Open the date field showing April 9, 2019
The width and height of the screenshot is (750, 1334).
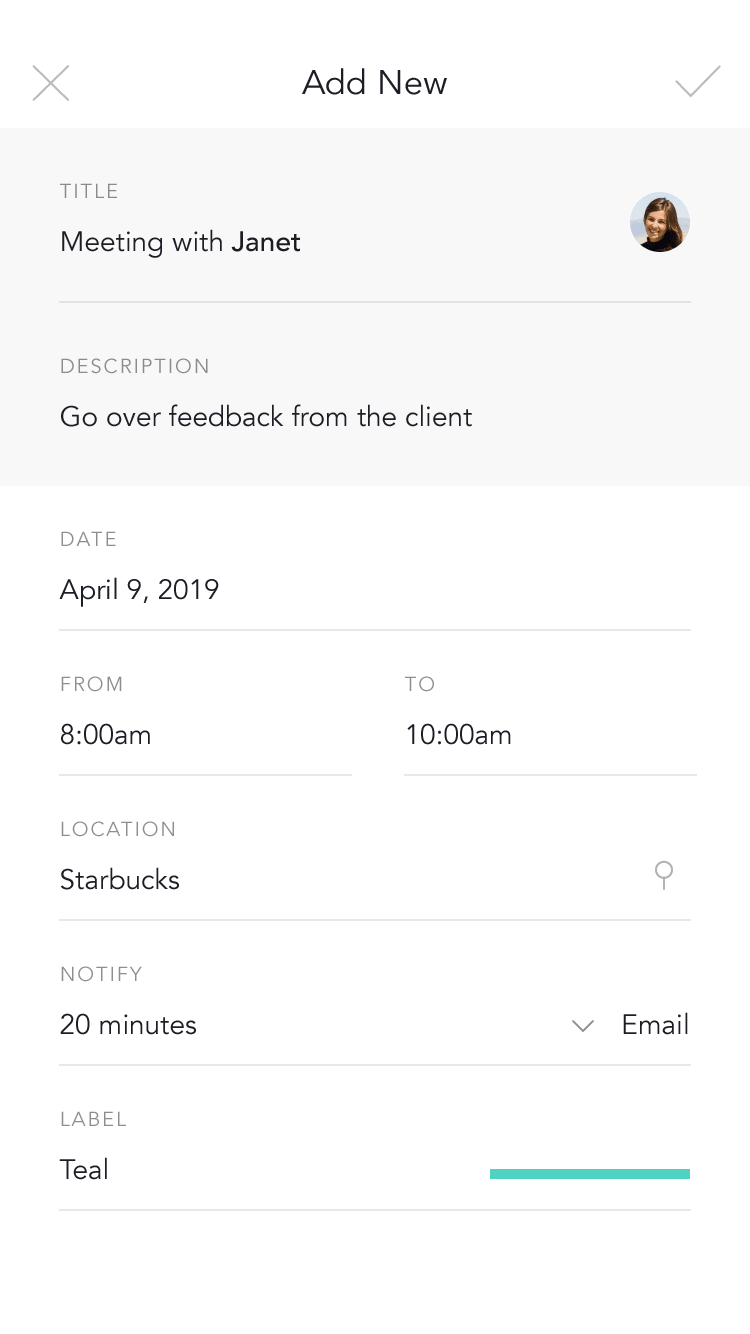coord(140,590)
